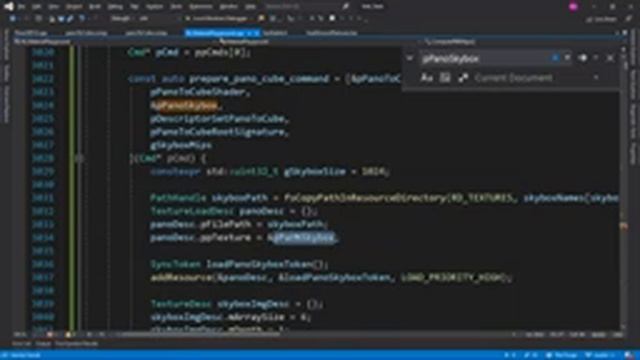Click pDescriptorSetPanoToCube in the code
The image size is (640, 360).
coord(218,119)
